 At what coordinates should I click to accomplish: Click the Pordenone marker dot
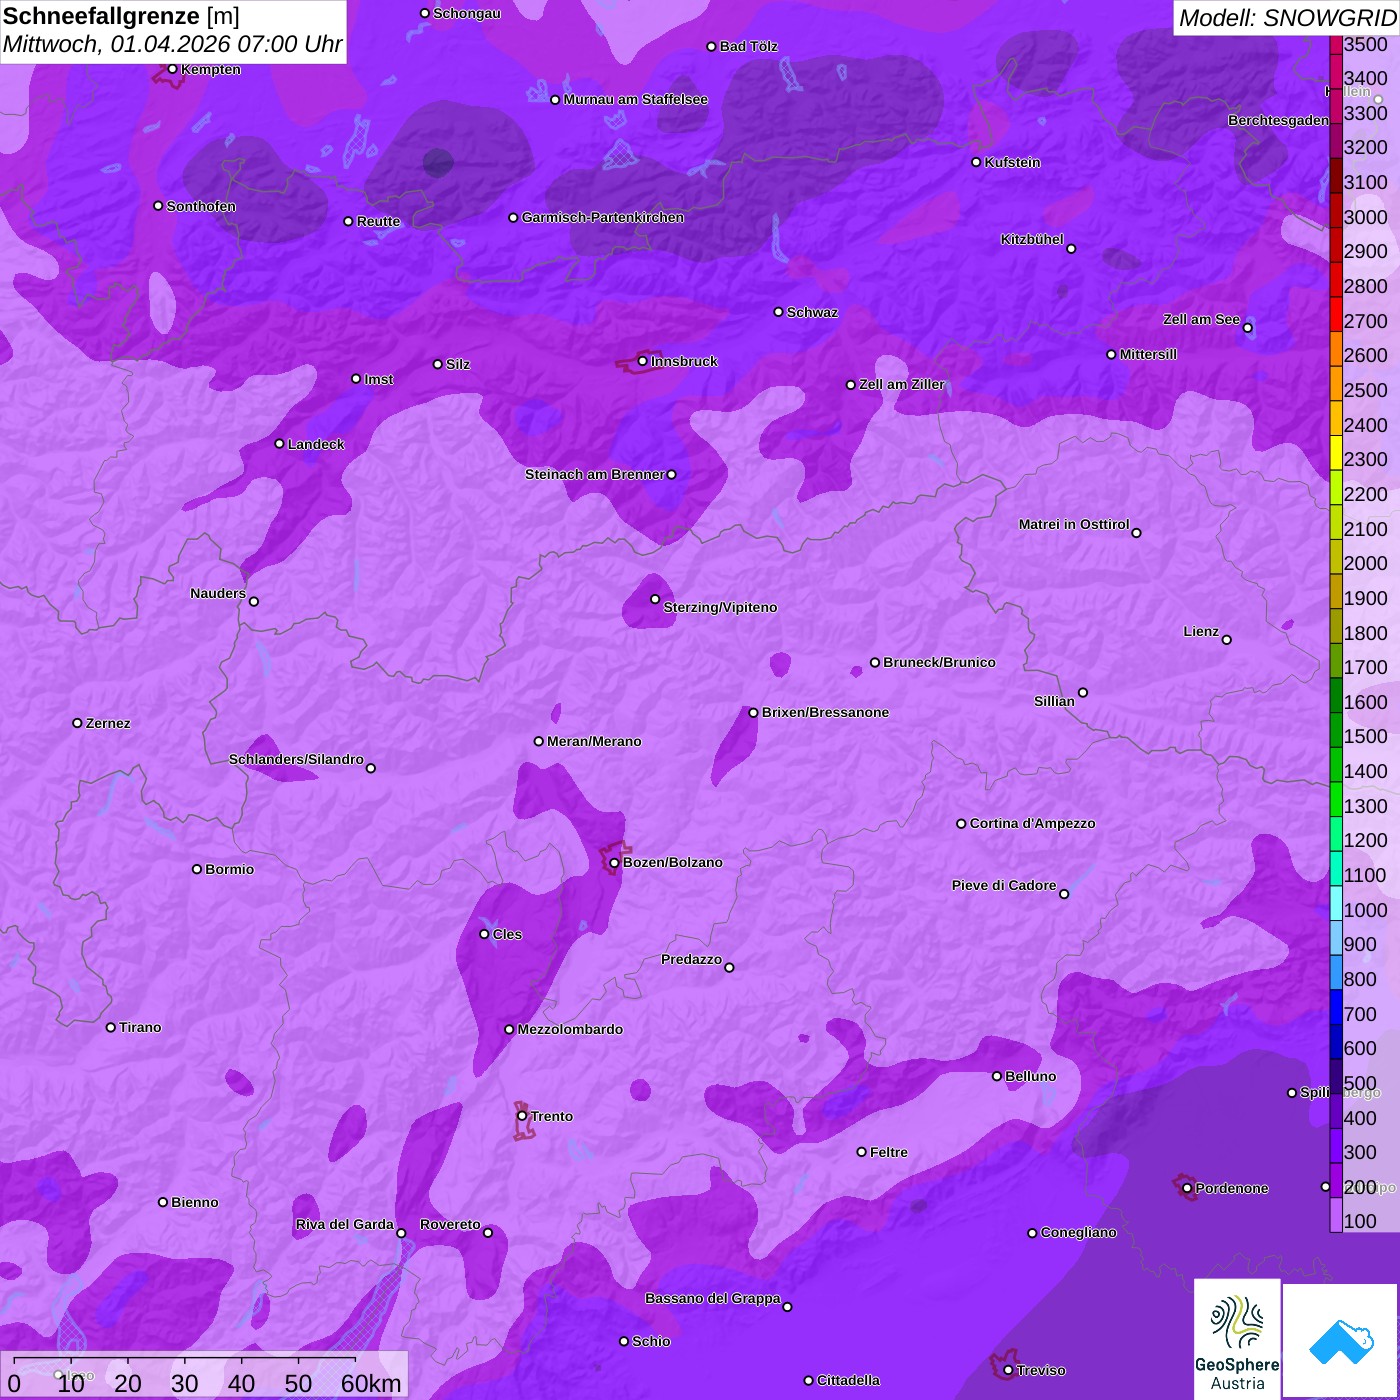point(1187,1188)
